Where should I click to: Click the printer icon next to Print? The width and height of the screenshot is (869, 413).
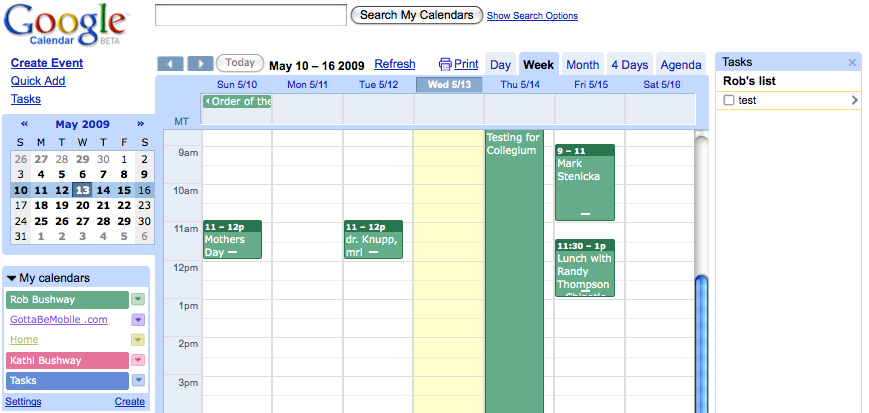click(x=445, y=64)
